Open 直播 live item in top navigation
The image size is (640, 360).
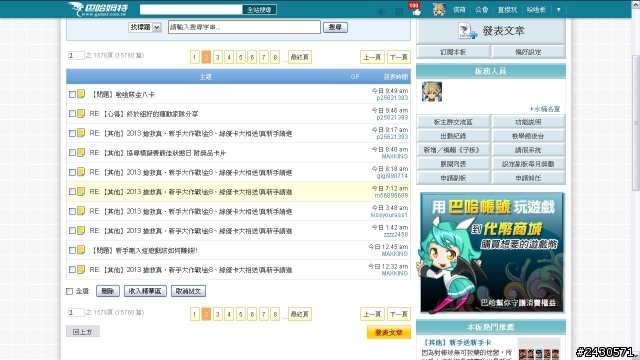507,9
